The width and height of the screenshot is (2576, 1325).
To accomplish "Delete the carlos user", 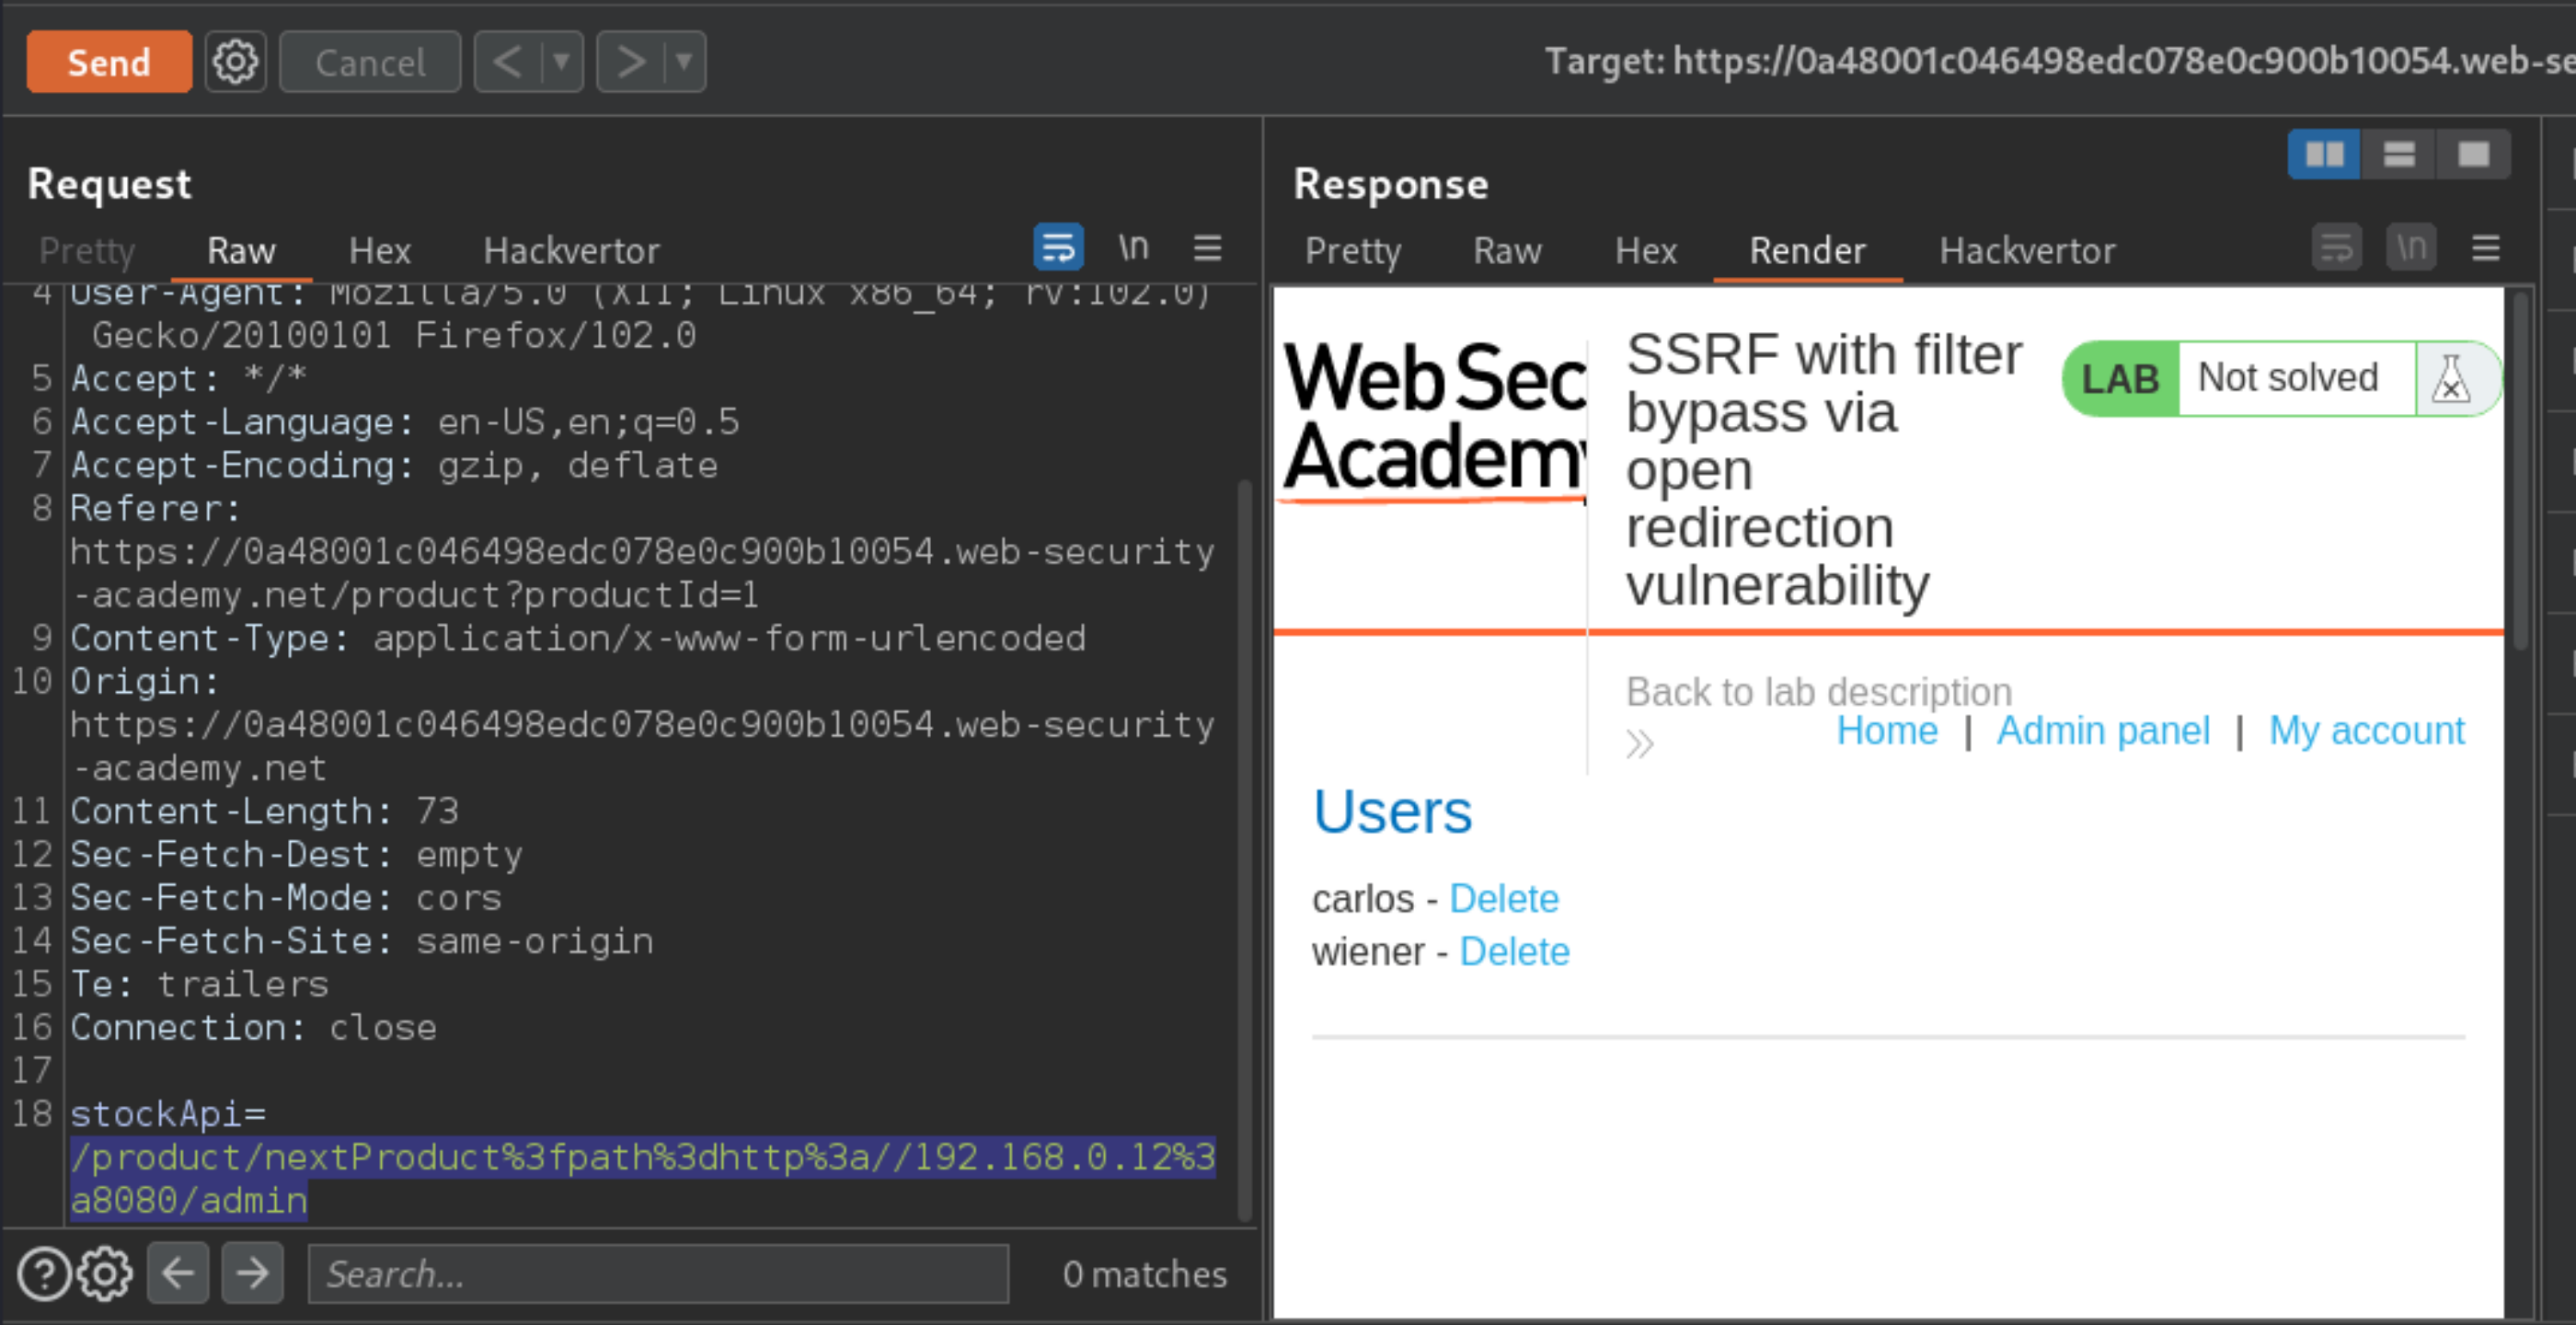I will tap(1504, 899).
